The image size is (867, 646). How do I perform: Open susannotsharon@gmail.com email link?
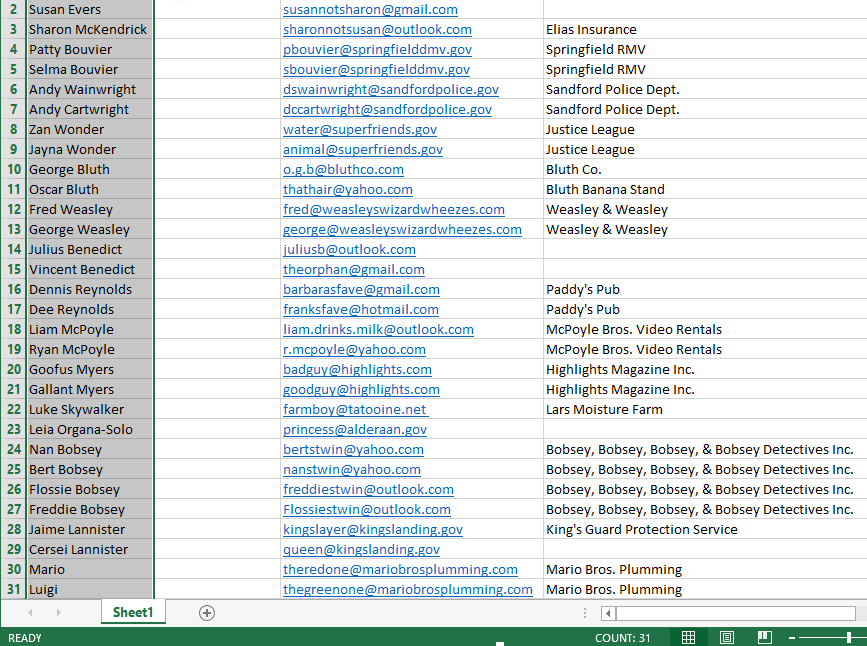pyautogui.click(x=370, y=9)
